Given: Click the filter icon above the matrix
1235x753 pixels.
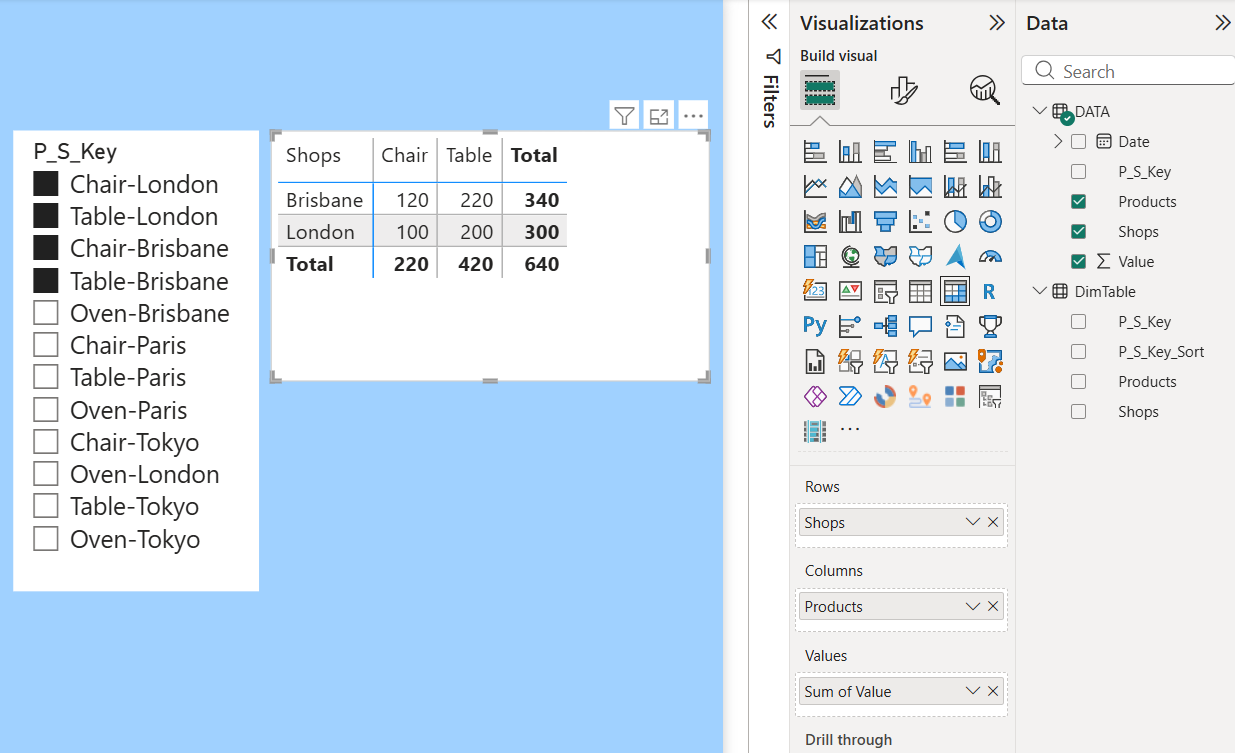Looking at the screenshot, I should pyautogui.click(x=624, y=116).
